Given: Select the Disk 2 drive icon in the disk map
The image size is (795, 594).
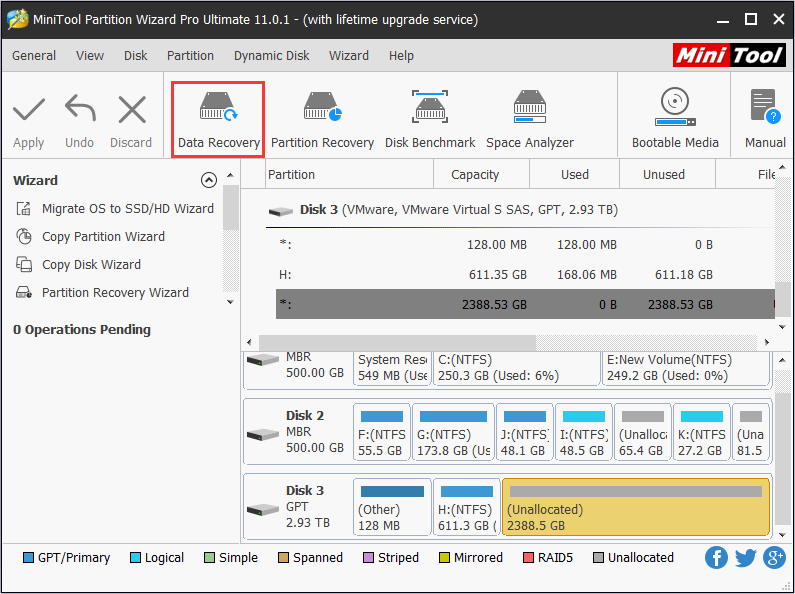Looking at the screenshot, I should click(263, 434).
